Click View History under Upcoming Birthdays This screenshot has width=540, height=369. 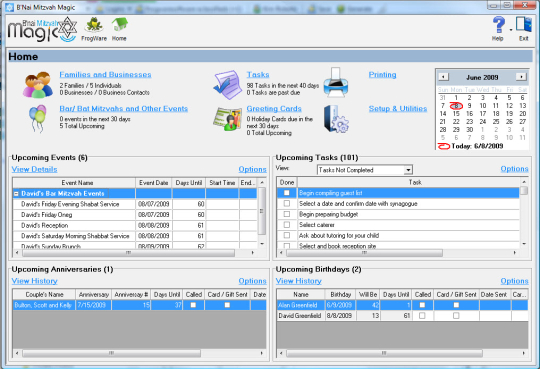point(299,281)
